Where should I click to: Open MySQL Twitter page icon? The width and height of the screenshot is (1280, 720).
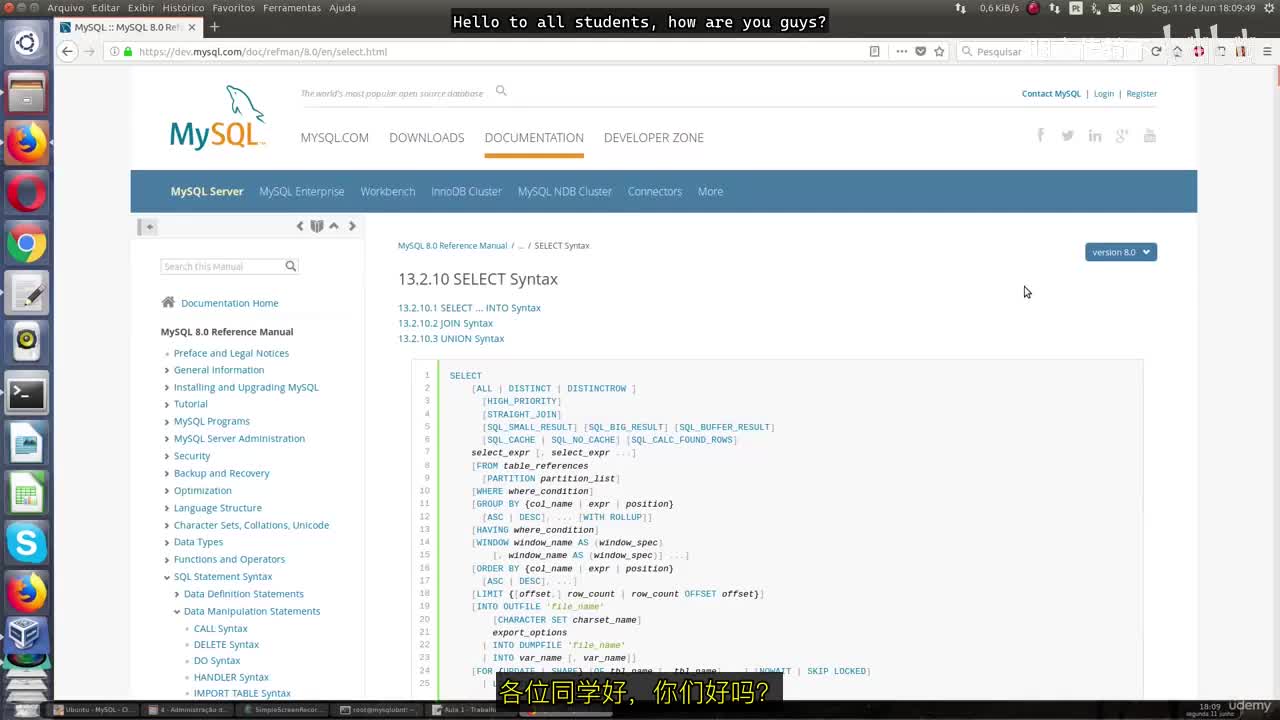coord(1068,136)
